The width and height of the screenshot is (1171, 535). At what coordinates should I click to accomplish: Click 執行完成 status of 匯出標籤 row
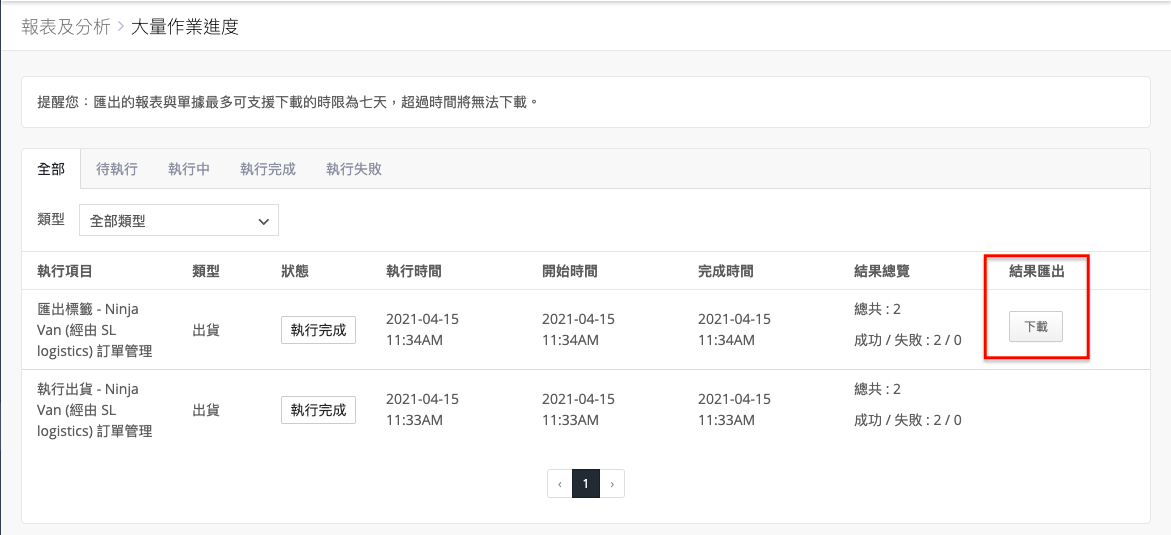[318, 330]
